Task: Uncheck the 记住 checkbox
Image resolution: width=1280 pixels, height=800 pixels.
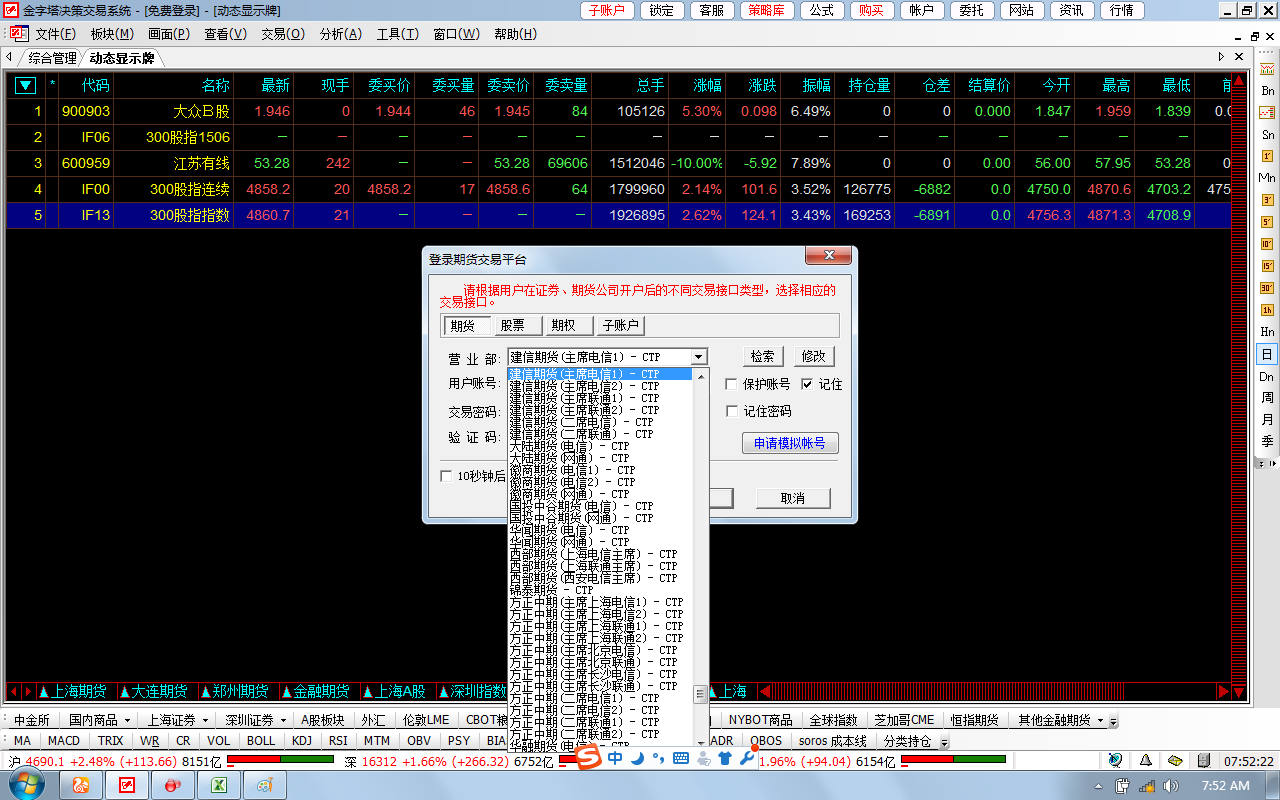Action: click(x=808, y=384)
